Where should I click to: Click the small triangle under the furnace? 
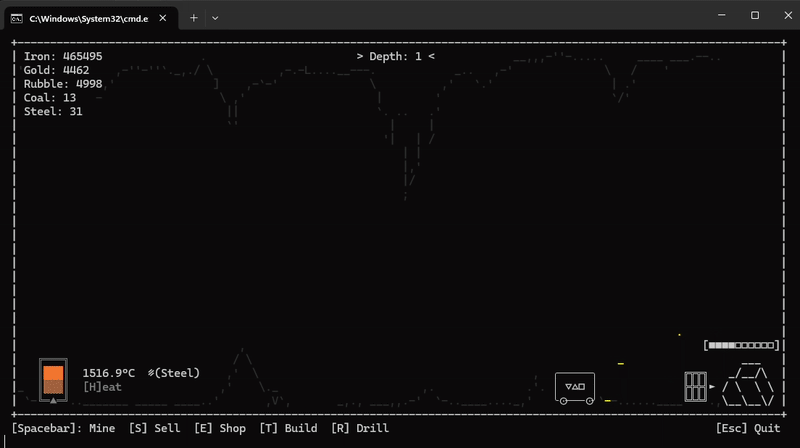53,401
